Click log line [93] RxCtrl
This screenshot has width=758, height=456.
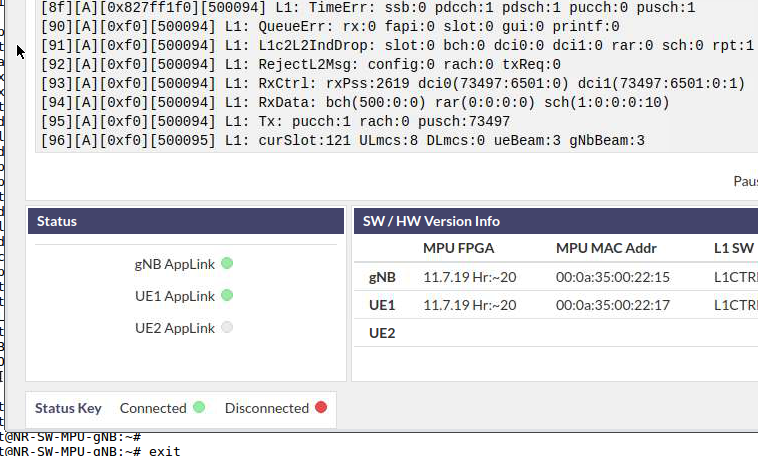[393, 83]
